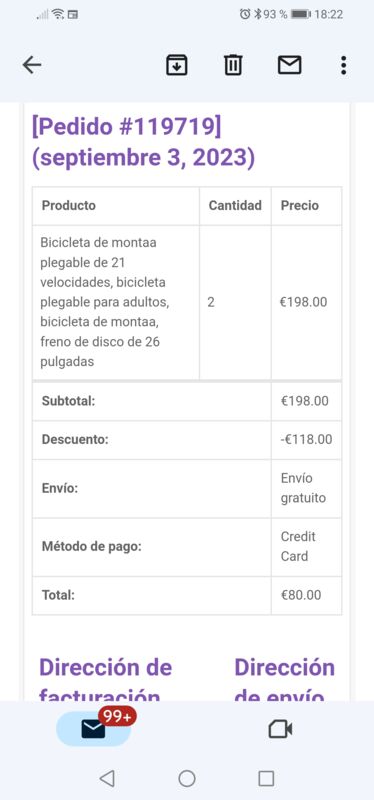
Task: Tap the Wi-Fi status bar icon
Action: click(58, 14)
